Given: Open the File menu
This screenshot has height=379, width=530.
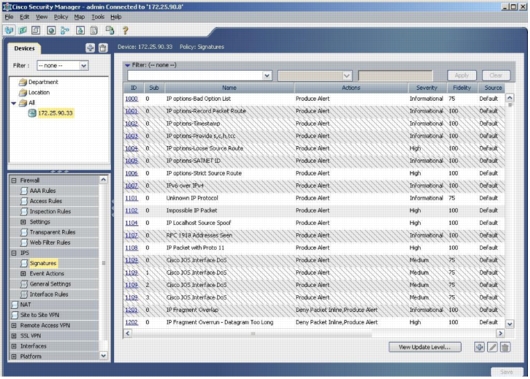Looking at the screenshot, I should [9, 17].
